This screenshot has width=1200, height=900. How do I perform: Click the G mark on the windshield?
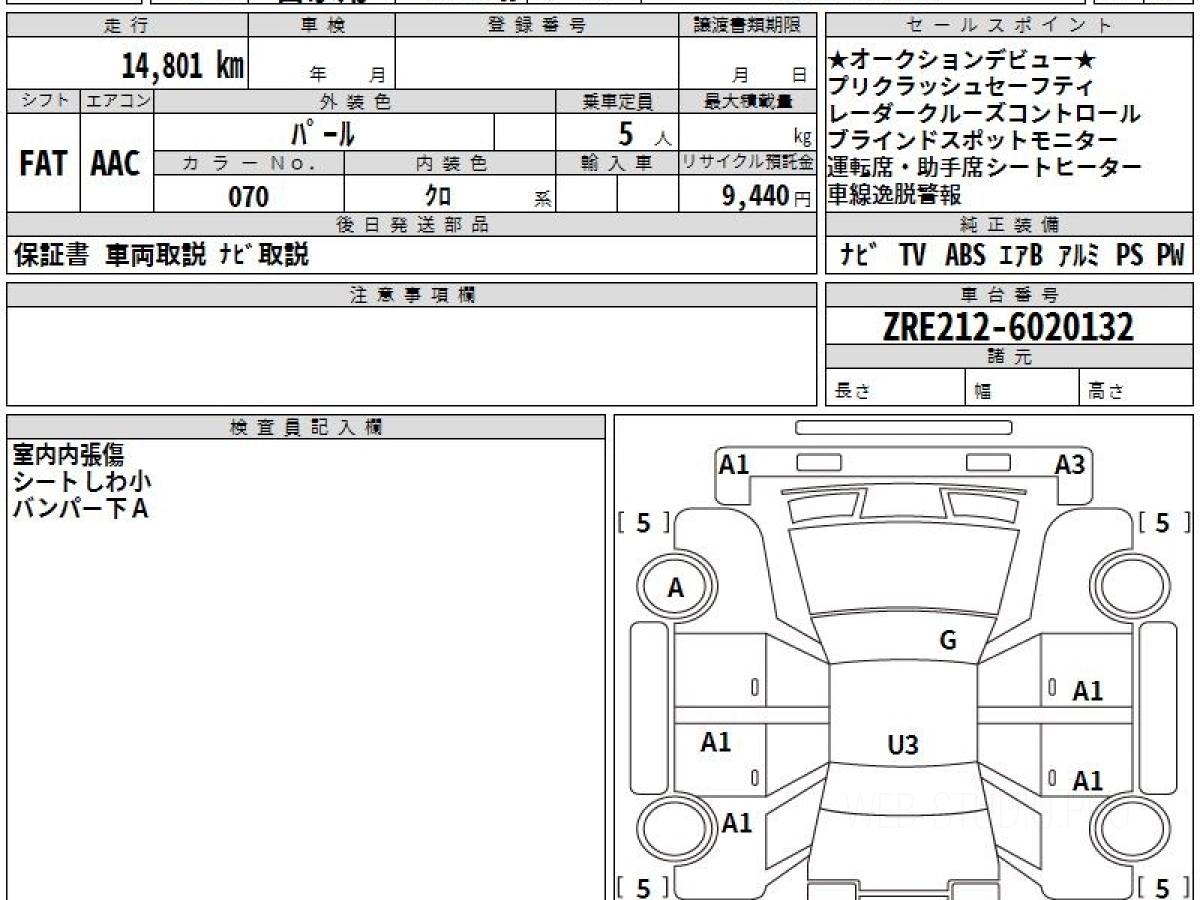pyautogui.click(x=948, y=640)
